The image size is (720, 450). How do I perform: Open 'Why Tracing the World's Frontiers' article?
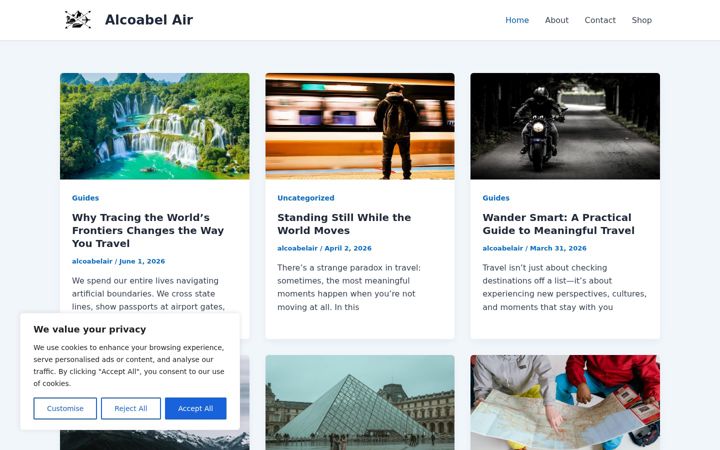coord(148,231)
